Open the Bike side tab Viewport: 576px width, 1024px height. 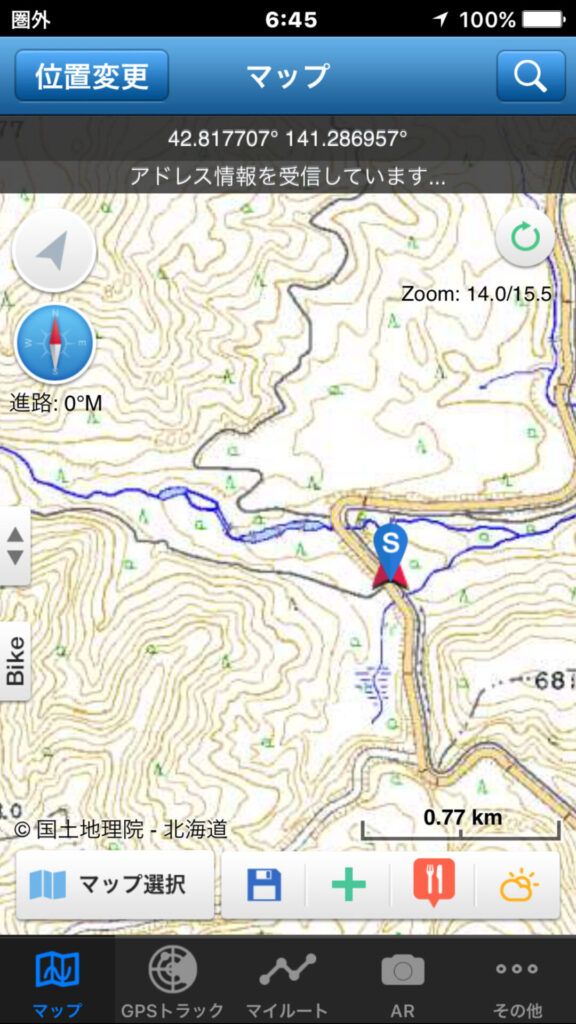pos(15,661)
